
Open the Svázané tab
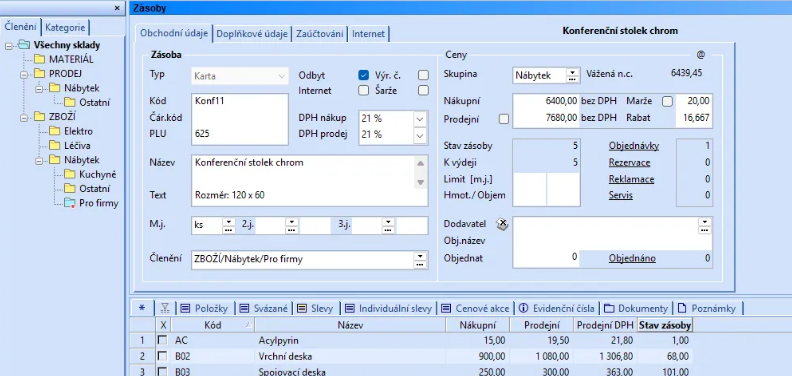point(264,308)
